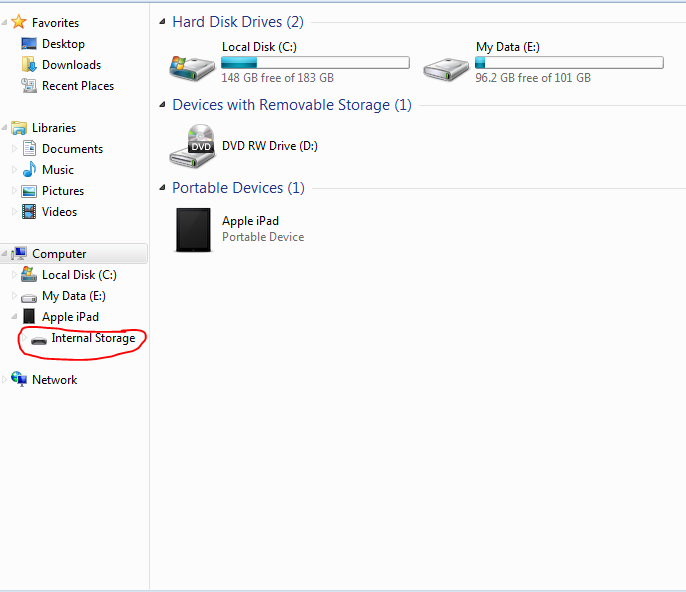Viewport: 686px width, 592px height.
Task: Select Internal Storage under Apple iPad
Action: (93, 338)
